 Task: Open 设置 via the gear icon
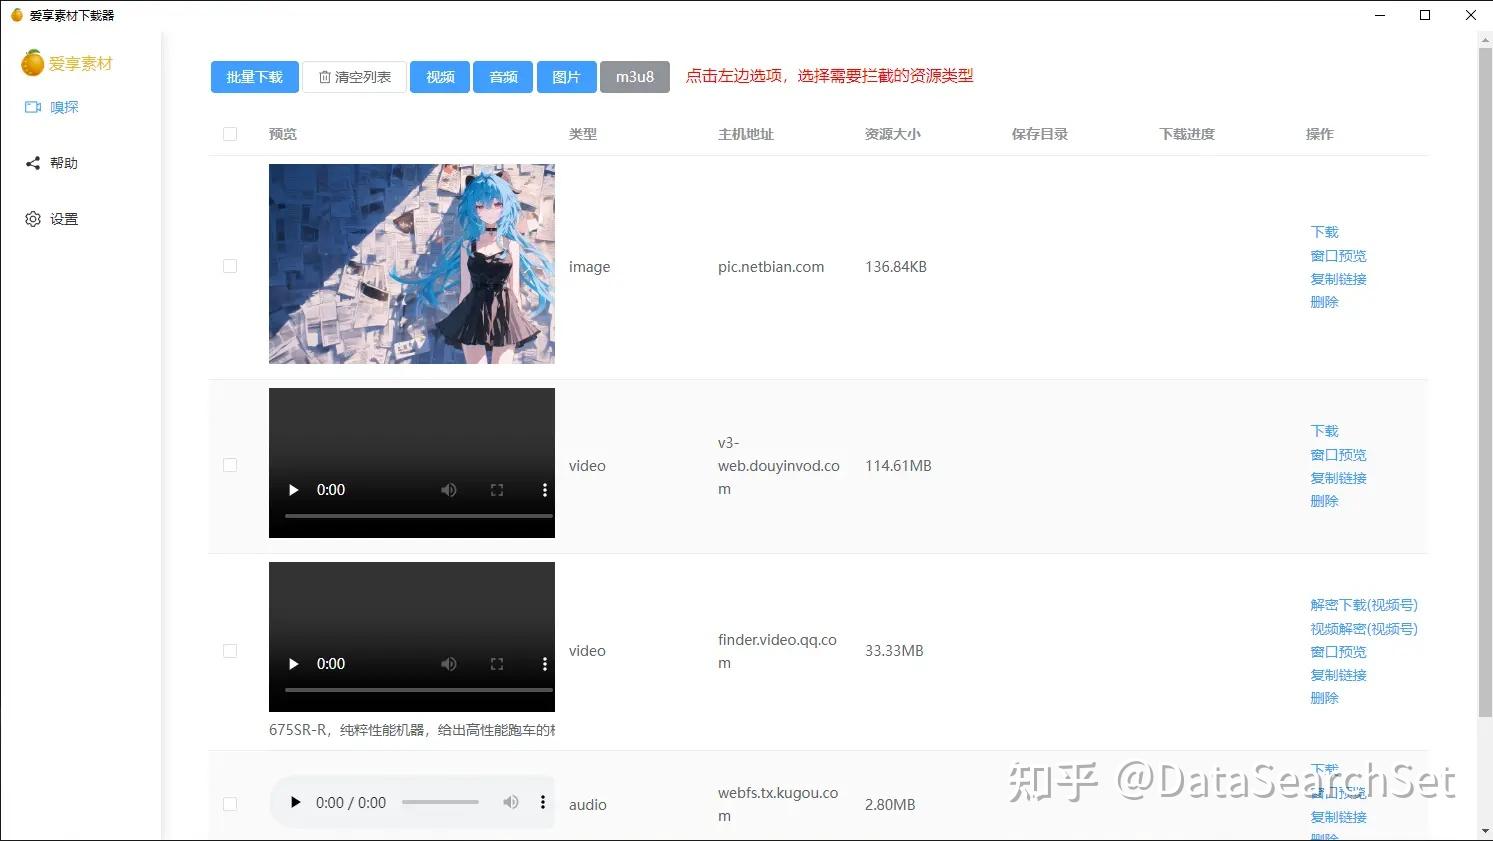[33, 219]
